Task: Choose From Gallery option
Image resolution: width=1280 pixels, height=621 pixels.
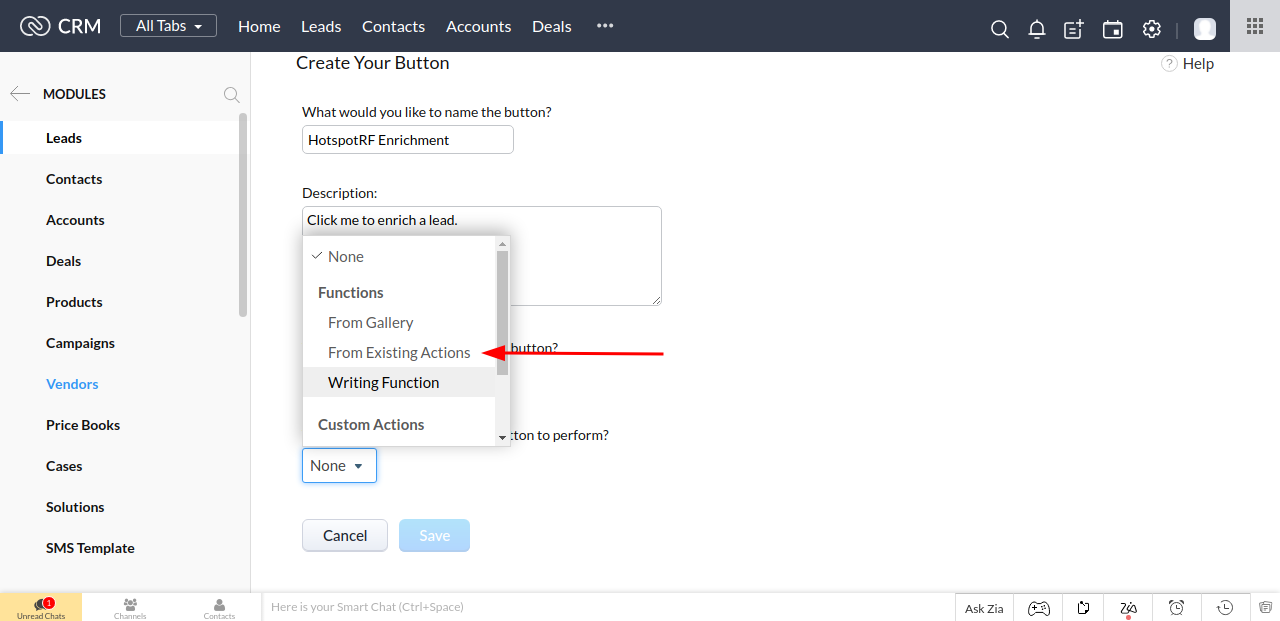Action: [x=399, y=323]
